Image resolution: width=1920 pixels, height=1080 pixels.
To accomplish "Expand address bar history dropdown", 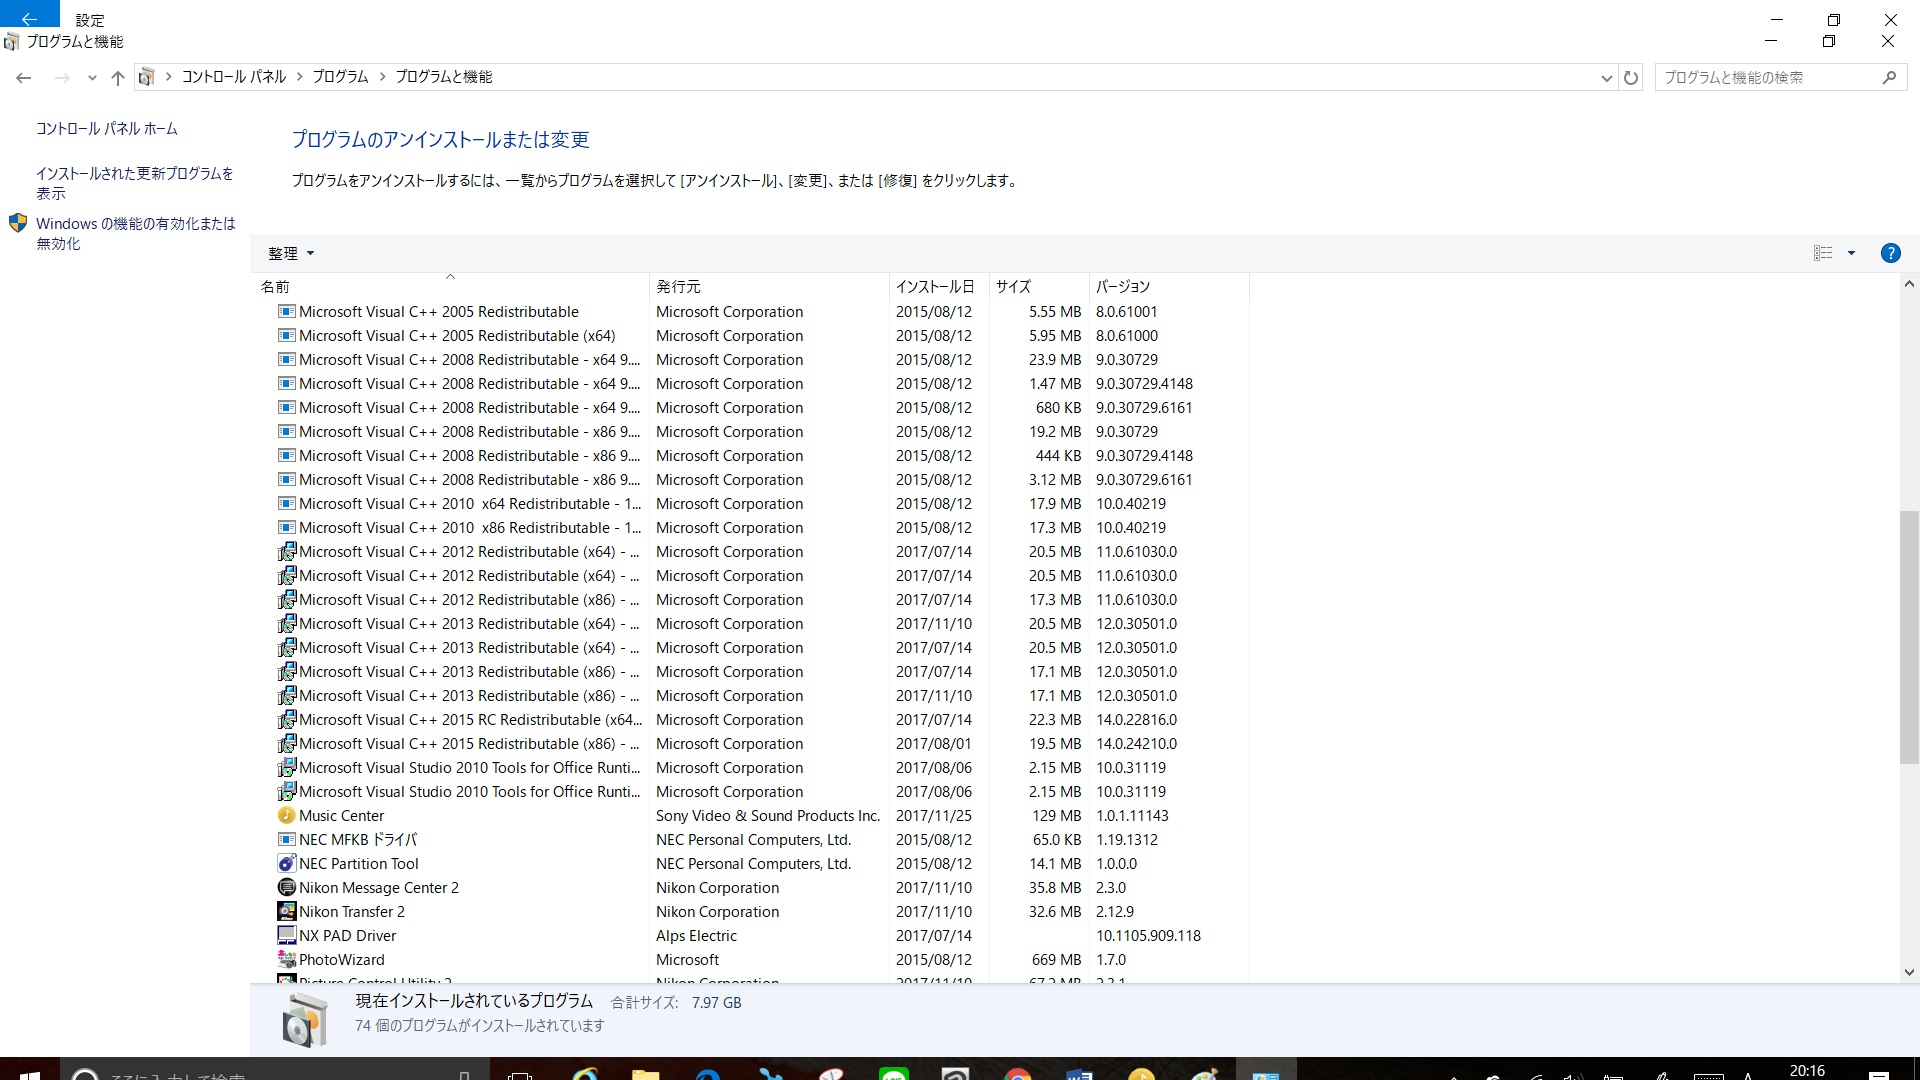I will click(1606, 77).
